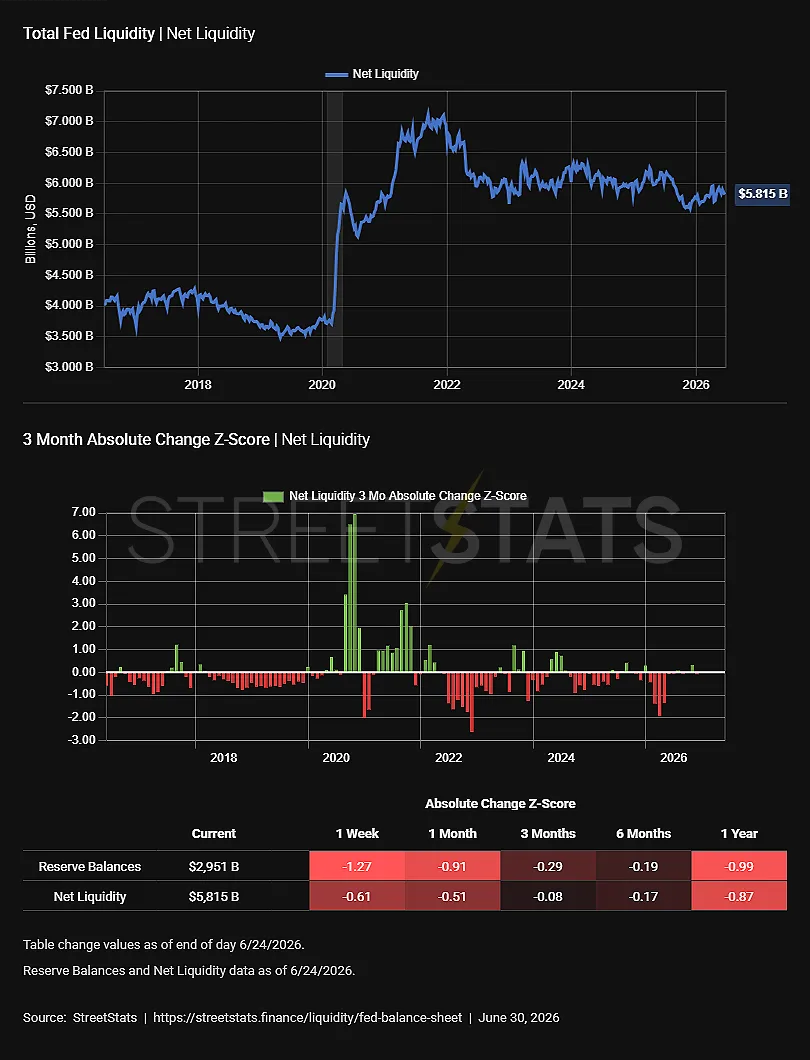Toggle the green Z-Score legend swatch

click(273, 496)
